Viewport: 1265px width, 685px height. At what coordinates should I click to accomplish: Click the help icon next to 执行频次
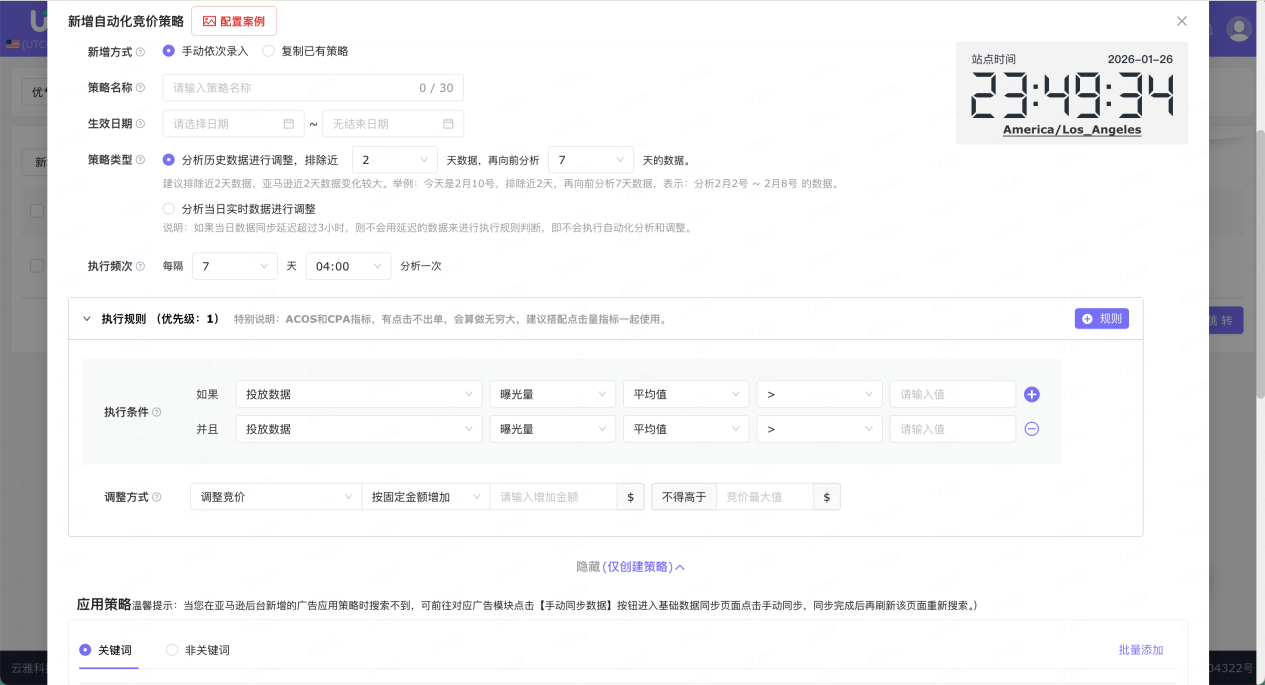click(x=141, y=266)
